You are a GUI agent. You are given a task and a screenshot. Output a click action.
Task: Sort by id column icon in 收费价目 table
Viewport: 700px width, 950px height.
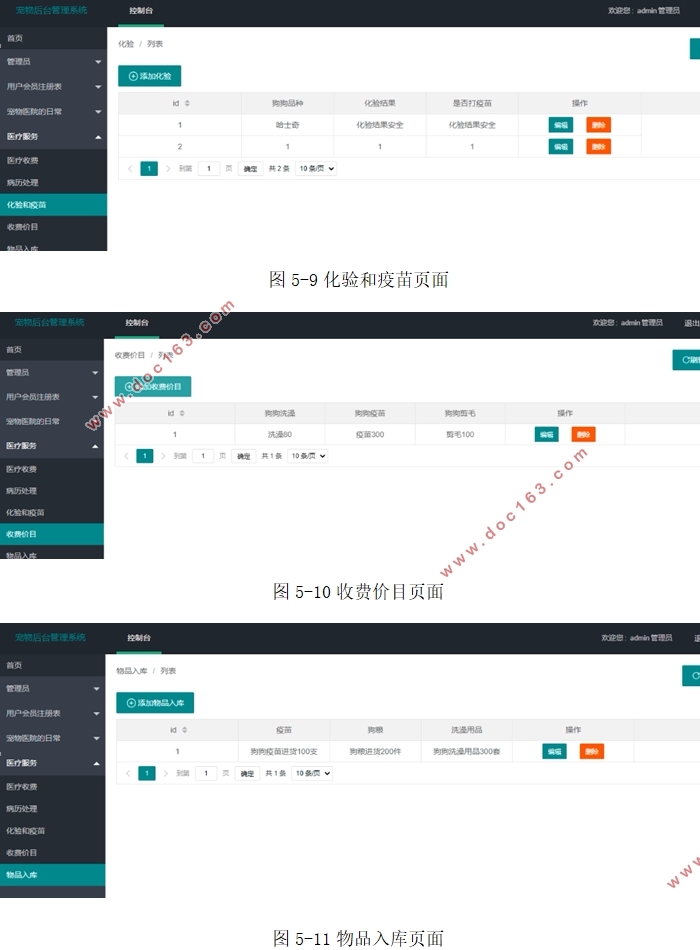click(x=182, y=413)
